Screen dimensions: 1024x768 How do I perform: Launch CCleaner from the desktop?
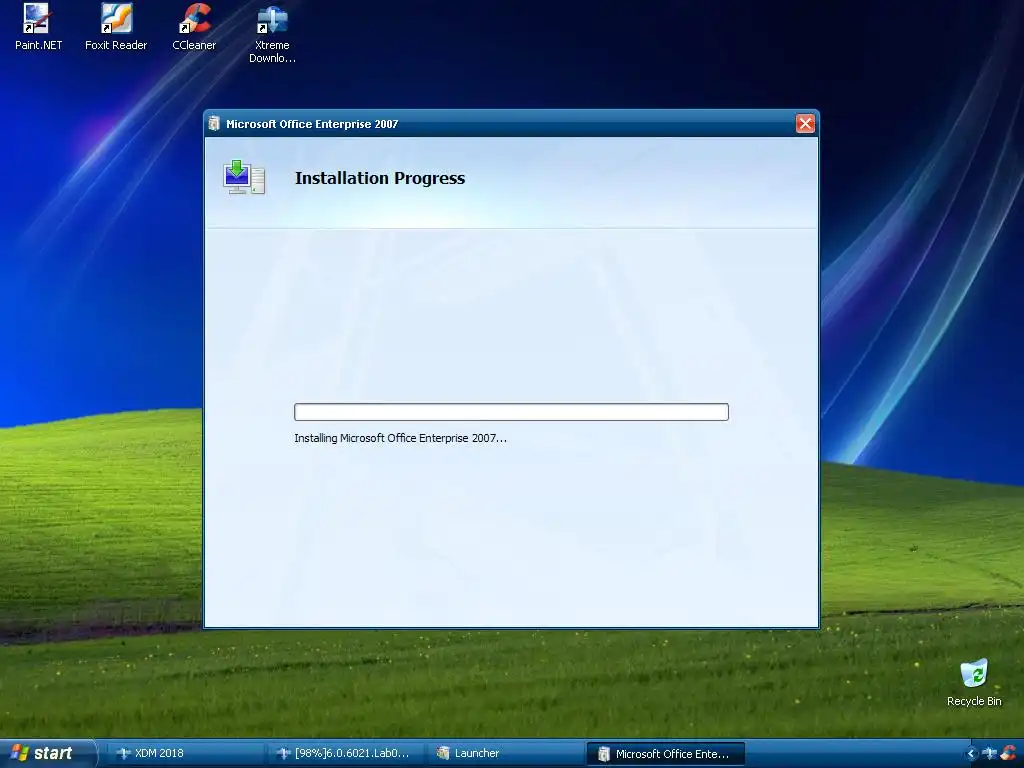[194, 26]
